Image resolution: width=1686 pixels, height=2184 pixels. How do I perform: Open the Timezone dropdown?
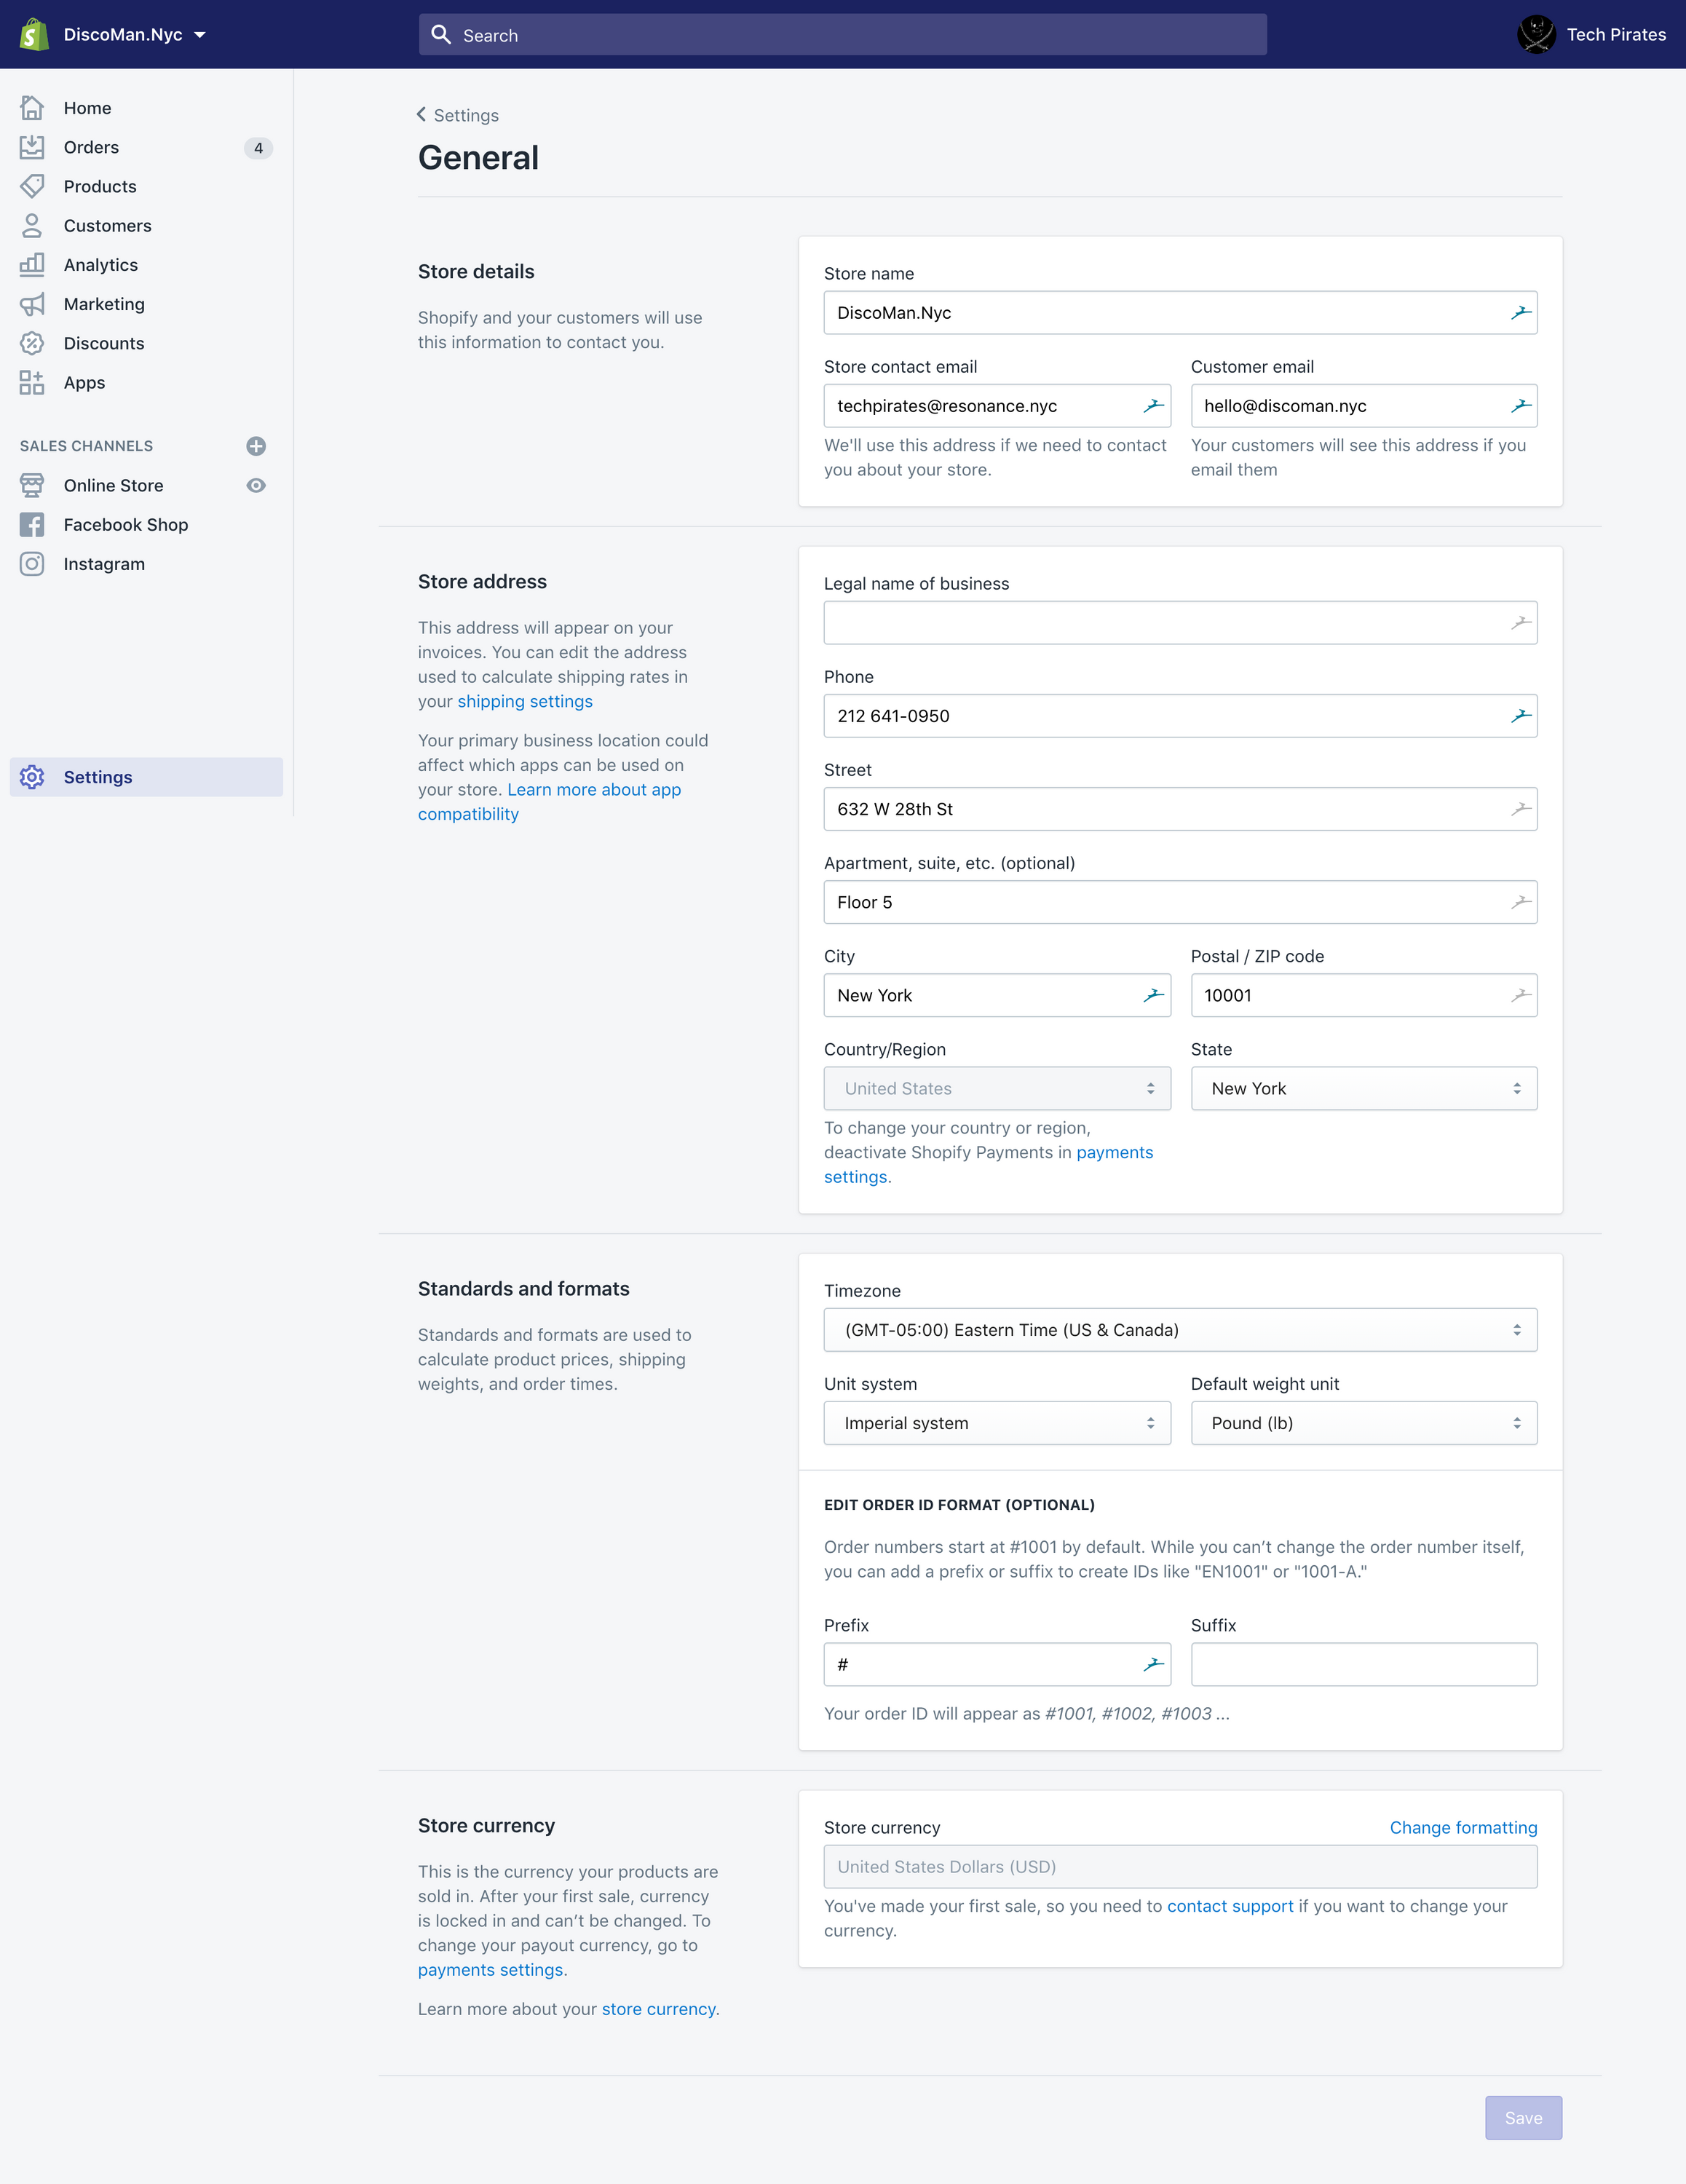pos(1180,1330)
